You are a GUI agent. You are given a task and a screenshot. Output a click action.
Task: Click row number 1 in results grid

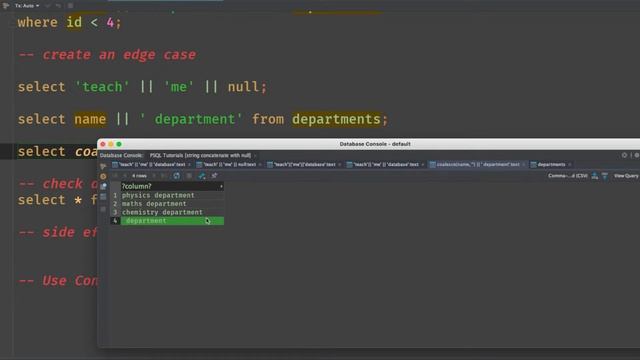click(115, 195)
